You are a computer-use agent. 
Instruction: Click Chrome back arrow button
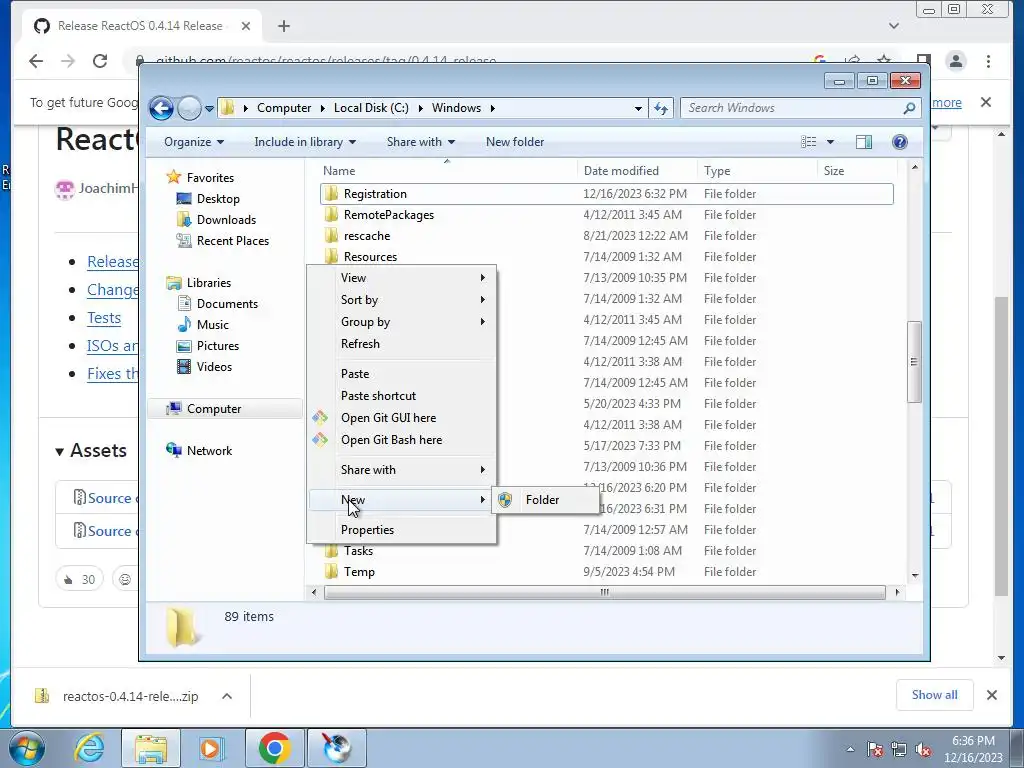coord(36,61)
